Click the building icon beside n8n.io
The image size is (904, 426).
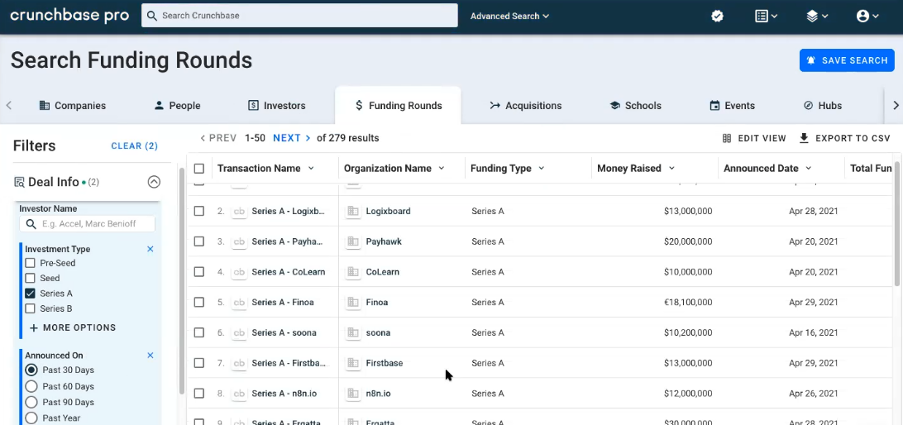click(352, 393)
